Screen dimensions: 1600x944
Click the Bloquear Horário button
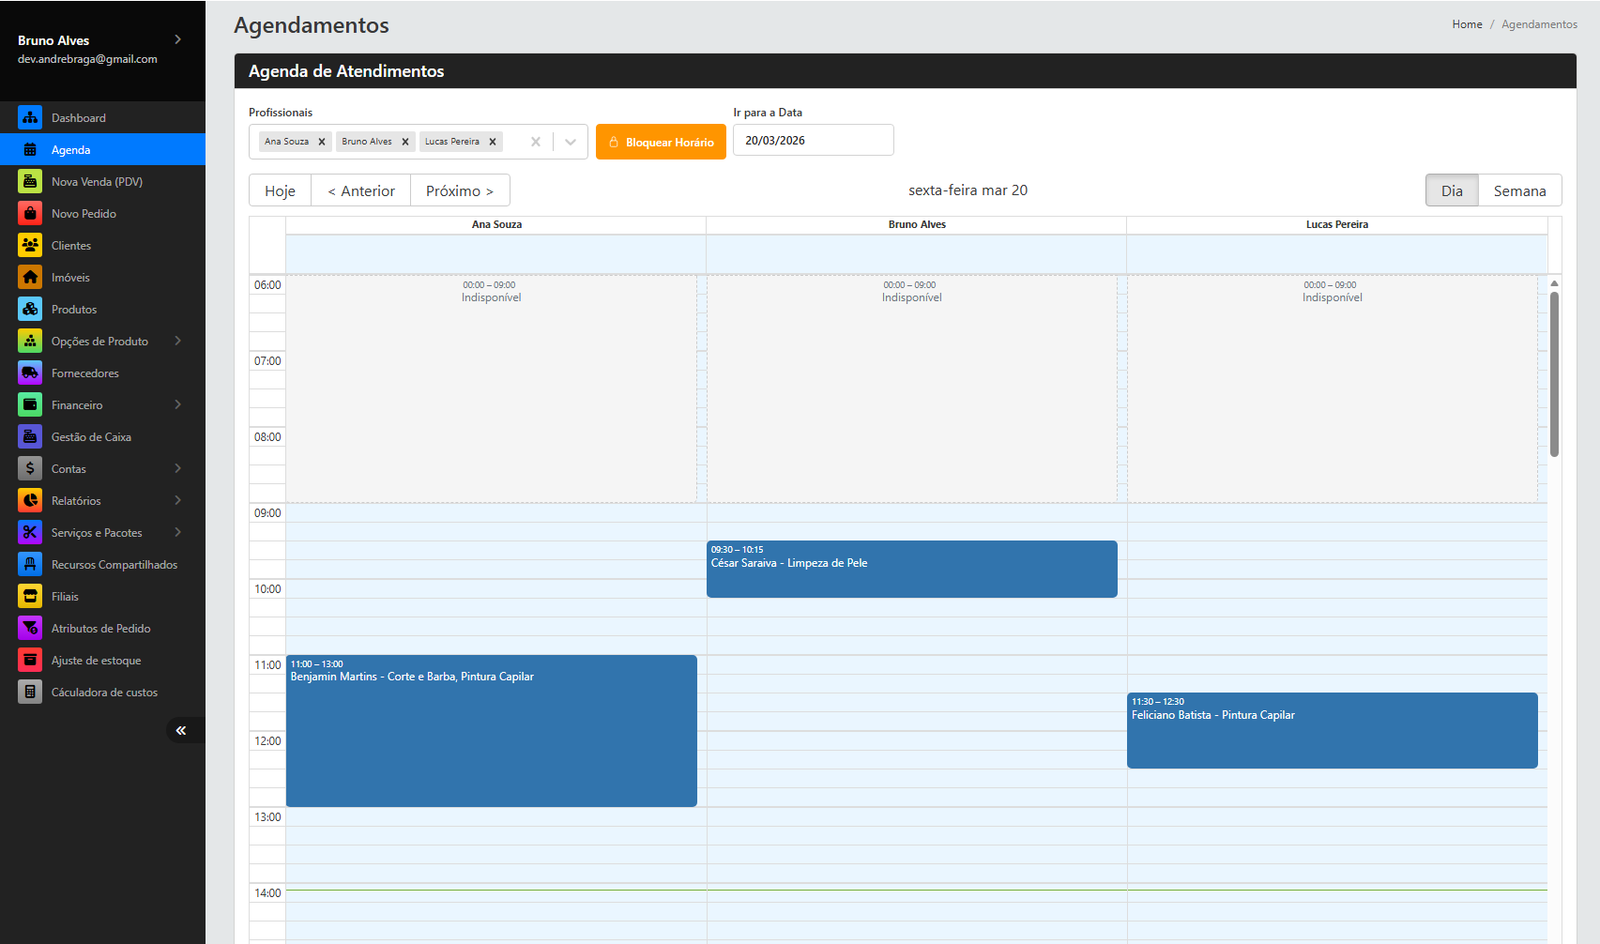(x=661, y=142)
